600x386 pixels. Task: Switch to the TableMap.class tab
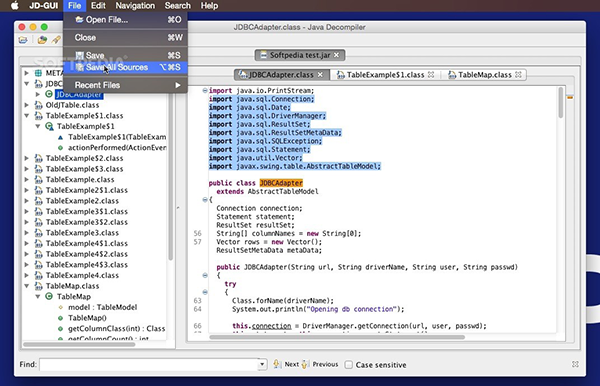click(x=485, y=75)
